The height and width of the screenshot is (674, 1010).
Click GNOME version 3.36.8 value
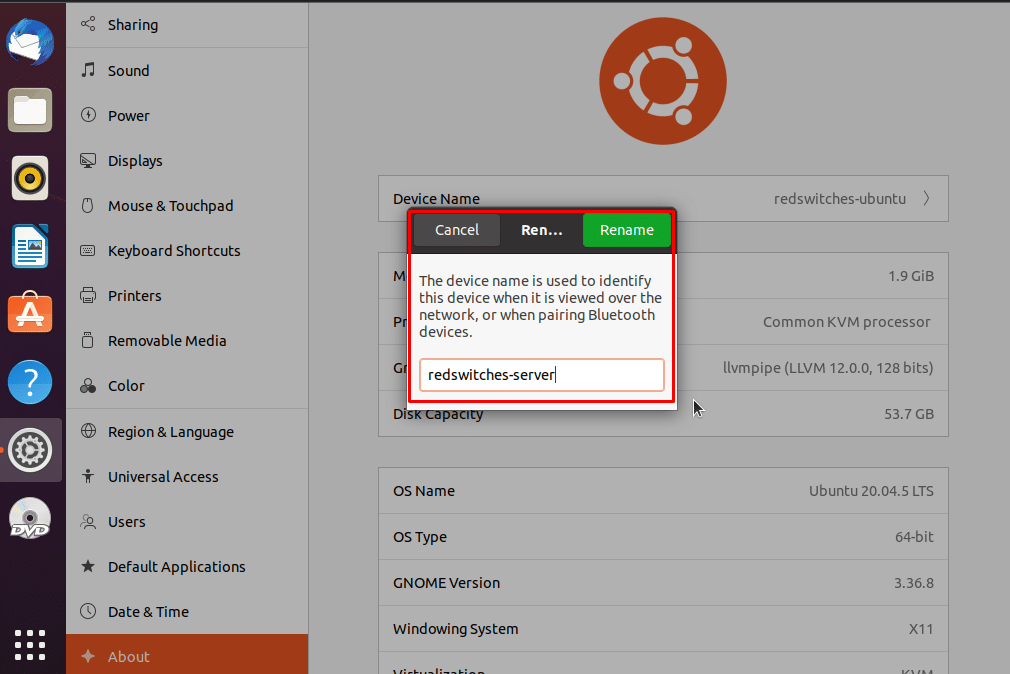[x=913, y=583]
